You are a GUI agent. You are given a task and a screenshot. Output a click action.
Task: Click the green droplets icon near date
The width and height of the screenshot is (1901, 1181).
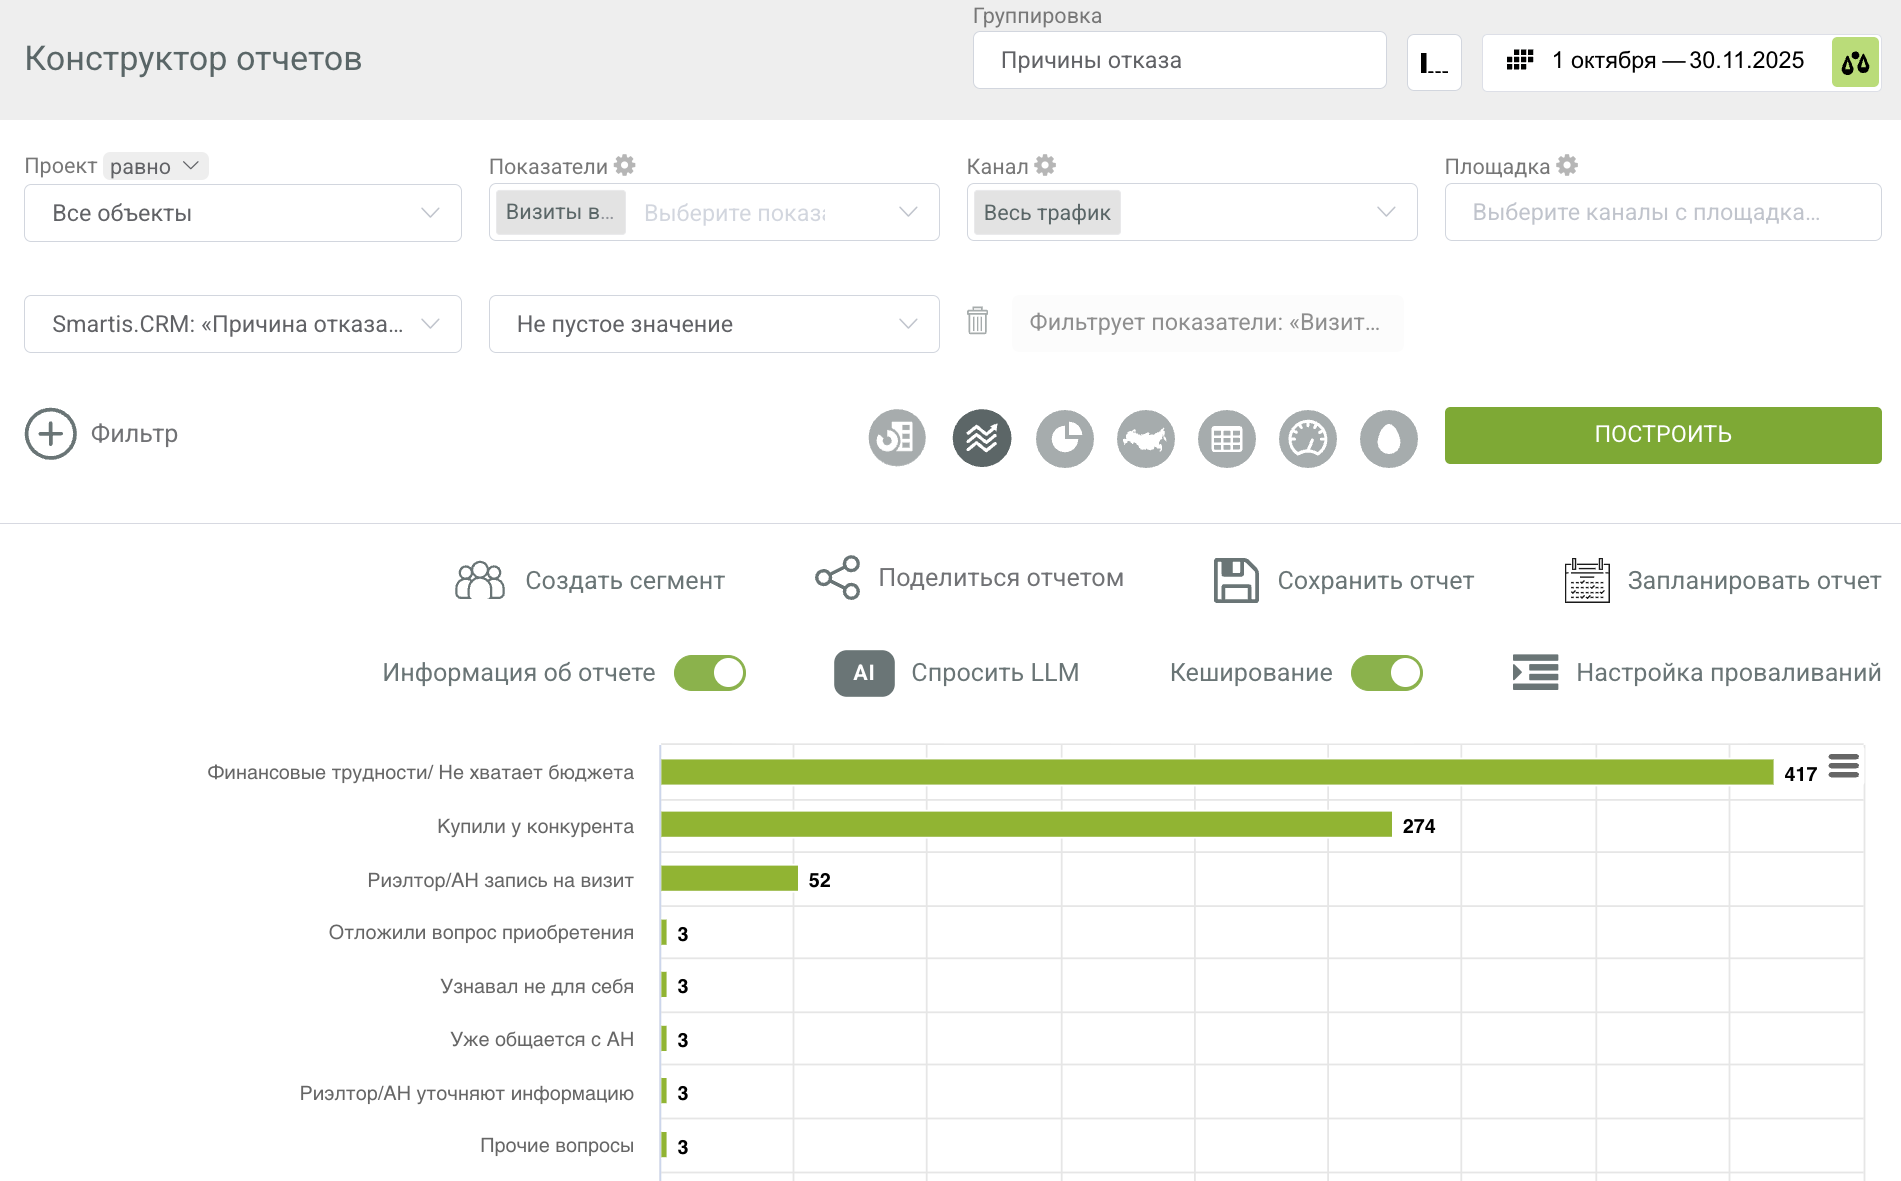1855,62
